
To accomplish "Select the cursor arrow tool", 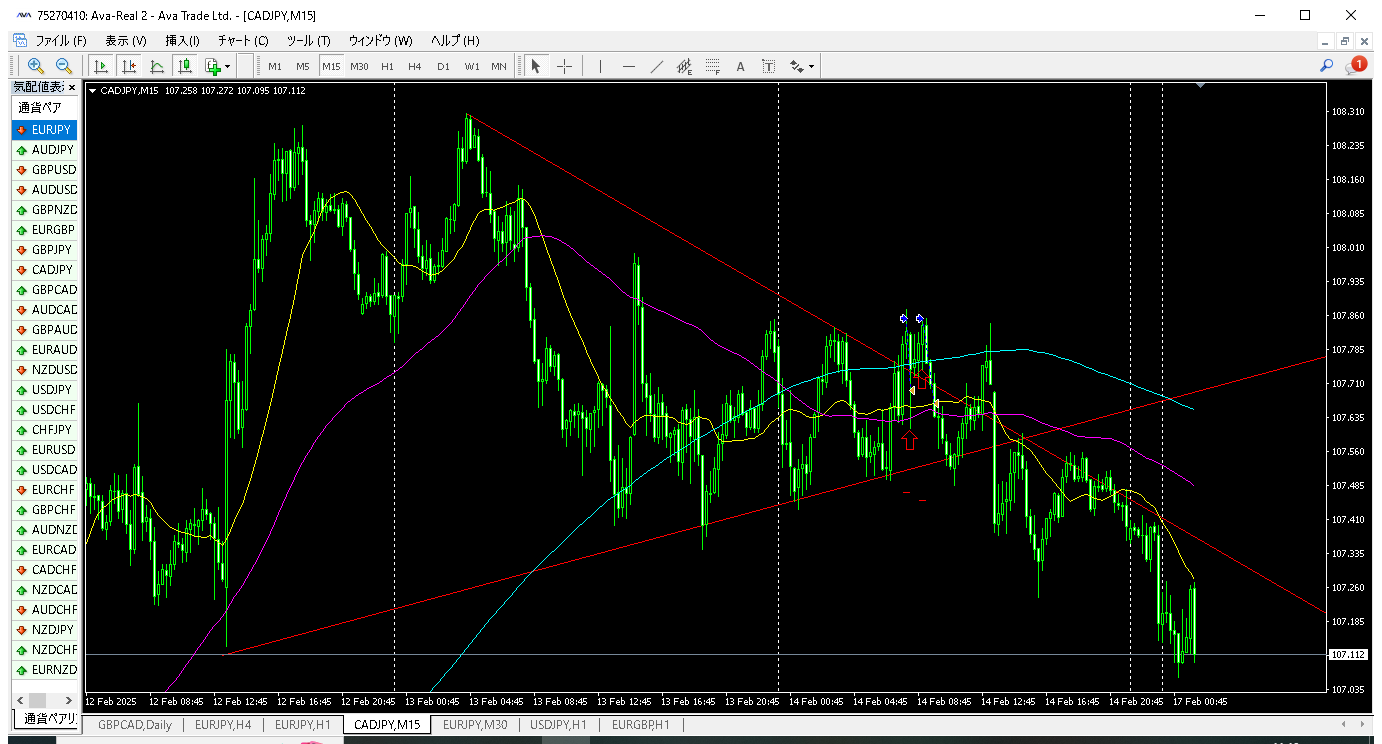I will point(536,66).
